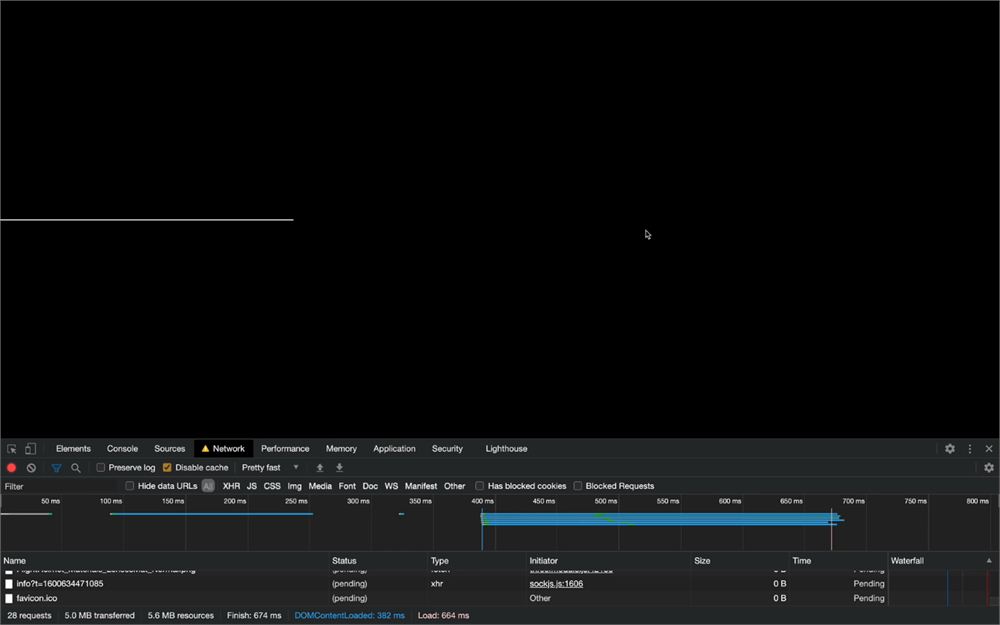Filter requests by Other type
Screen dimensions: 1000x625
click(x=455, y=486)
